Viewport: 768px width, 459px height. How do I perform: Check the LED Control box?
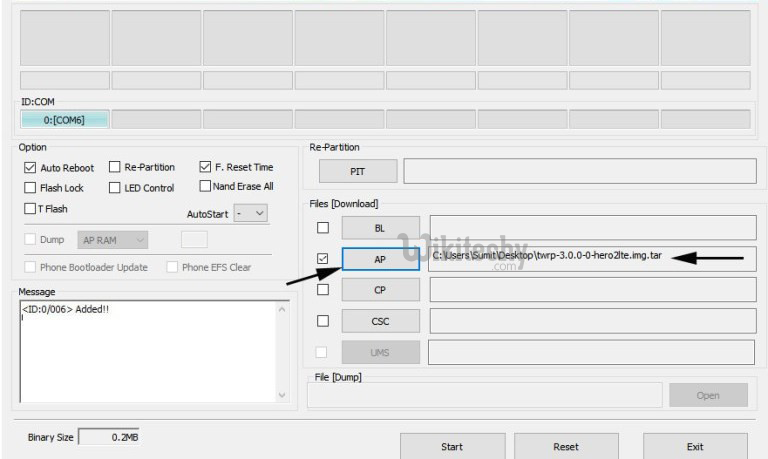[x=115, y=188]
